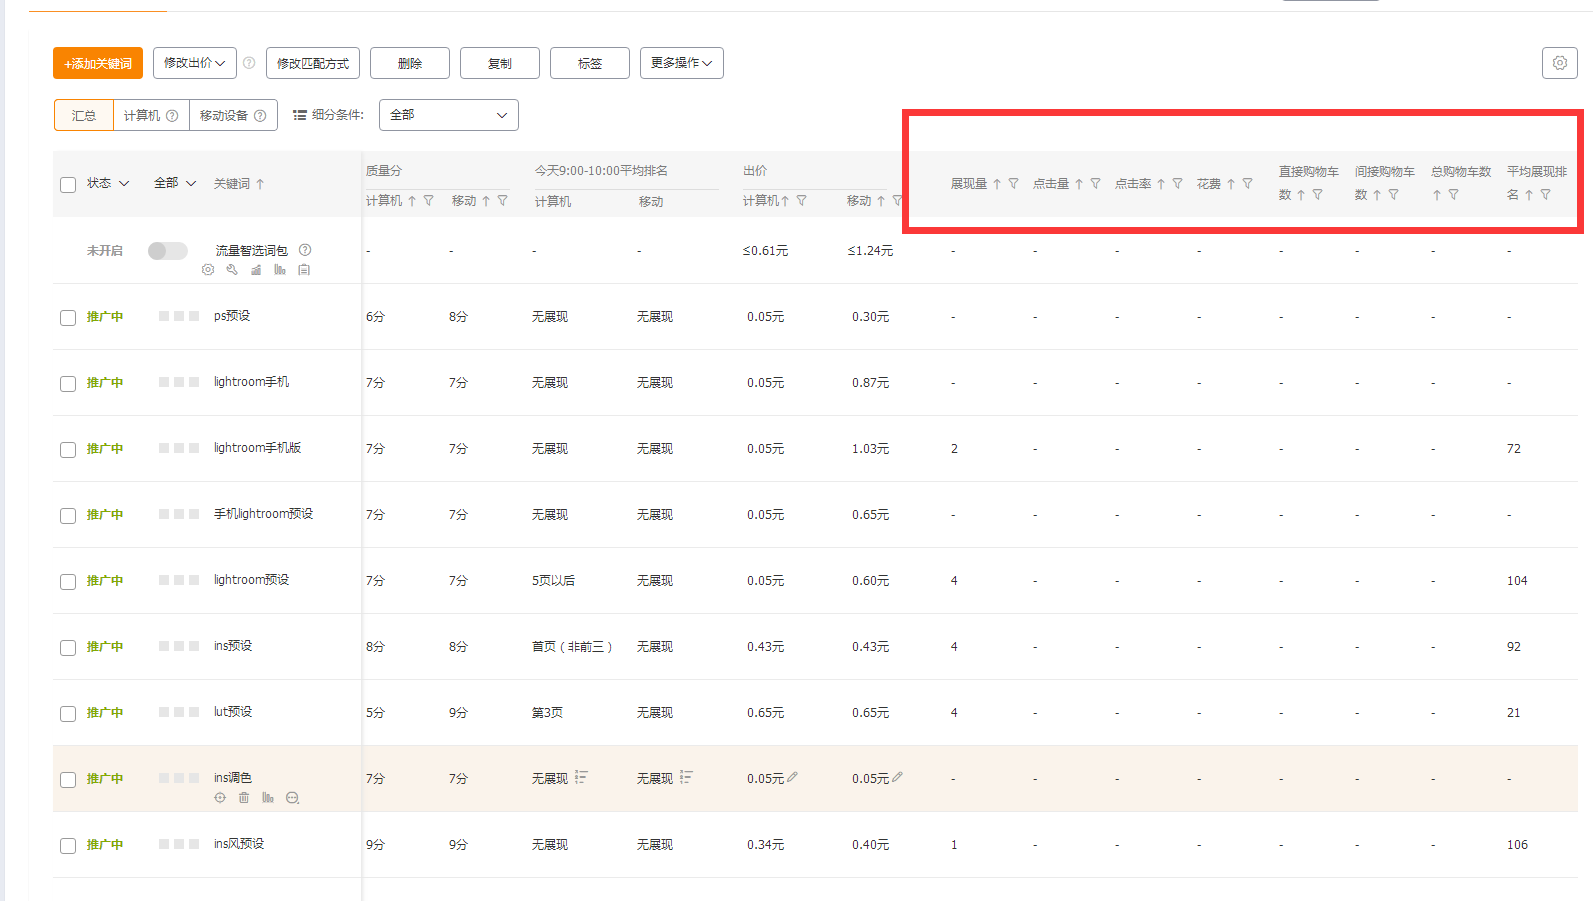Check the ins风预设 row checkbox

[x=68, y=846]
